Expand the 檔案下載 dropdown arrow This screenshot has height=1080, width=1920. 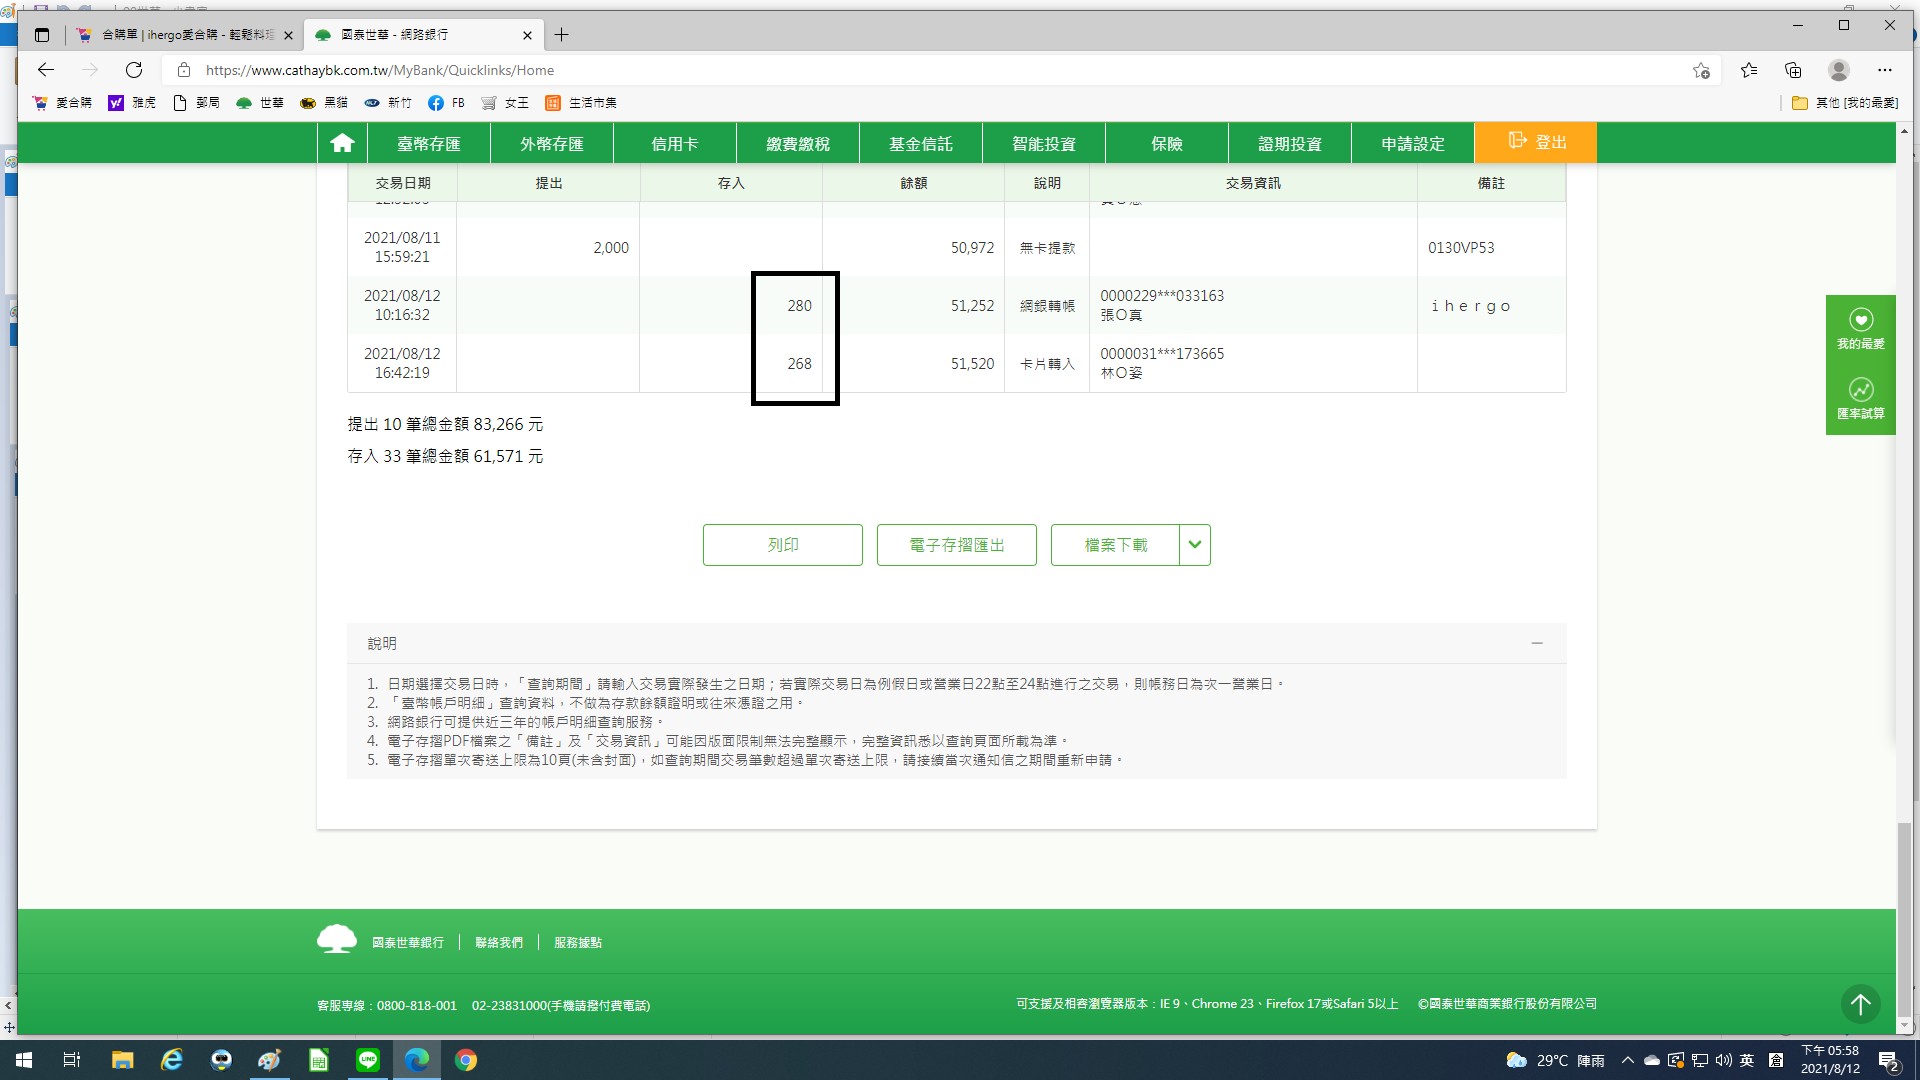[1195, 545]
